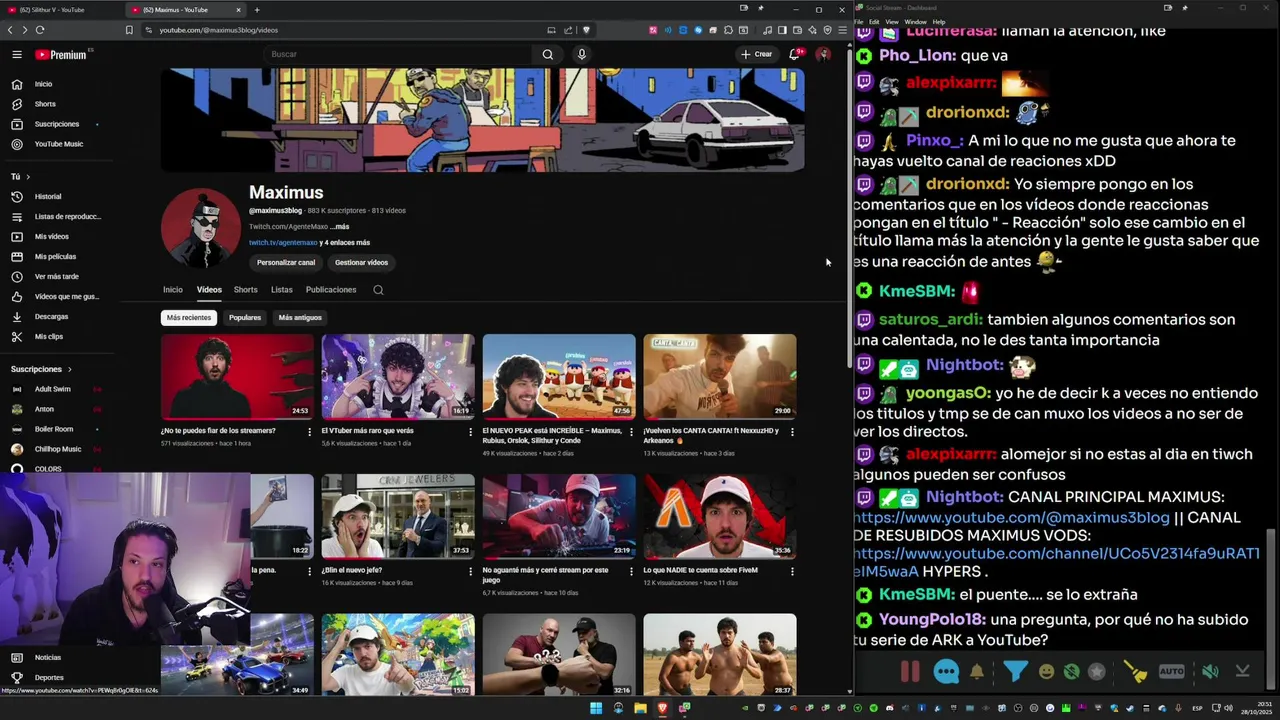The width and height of the screenshot is (1280, 720).
Task: Open the YouTube notifications bell
Action: (x=794, y=54)
